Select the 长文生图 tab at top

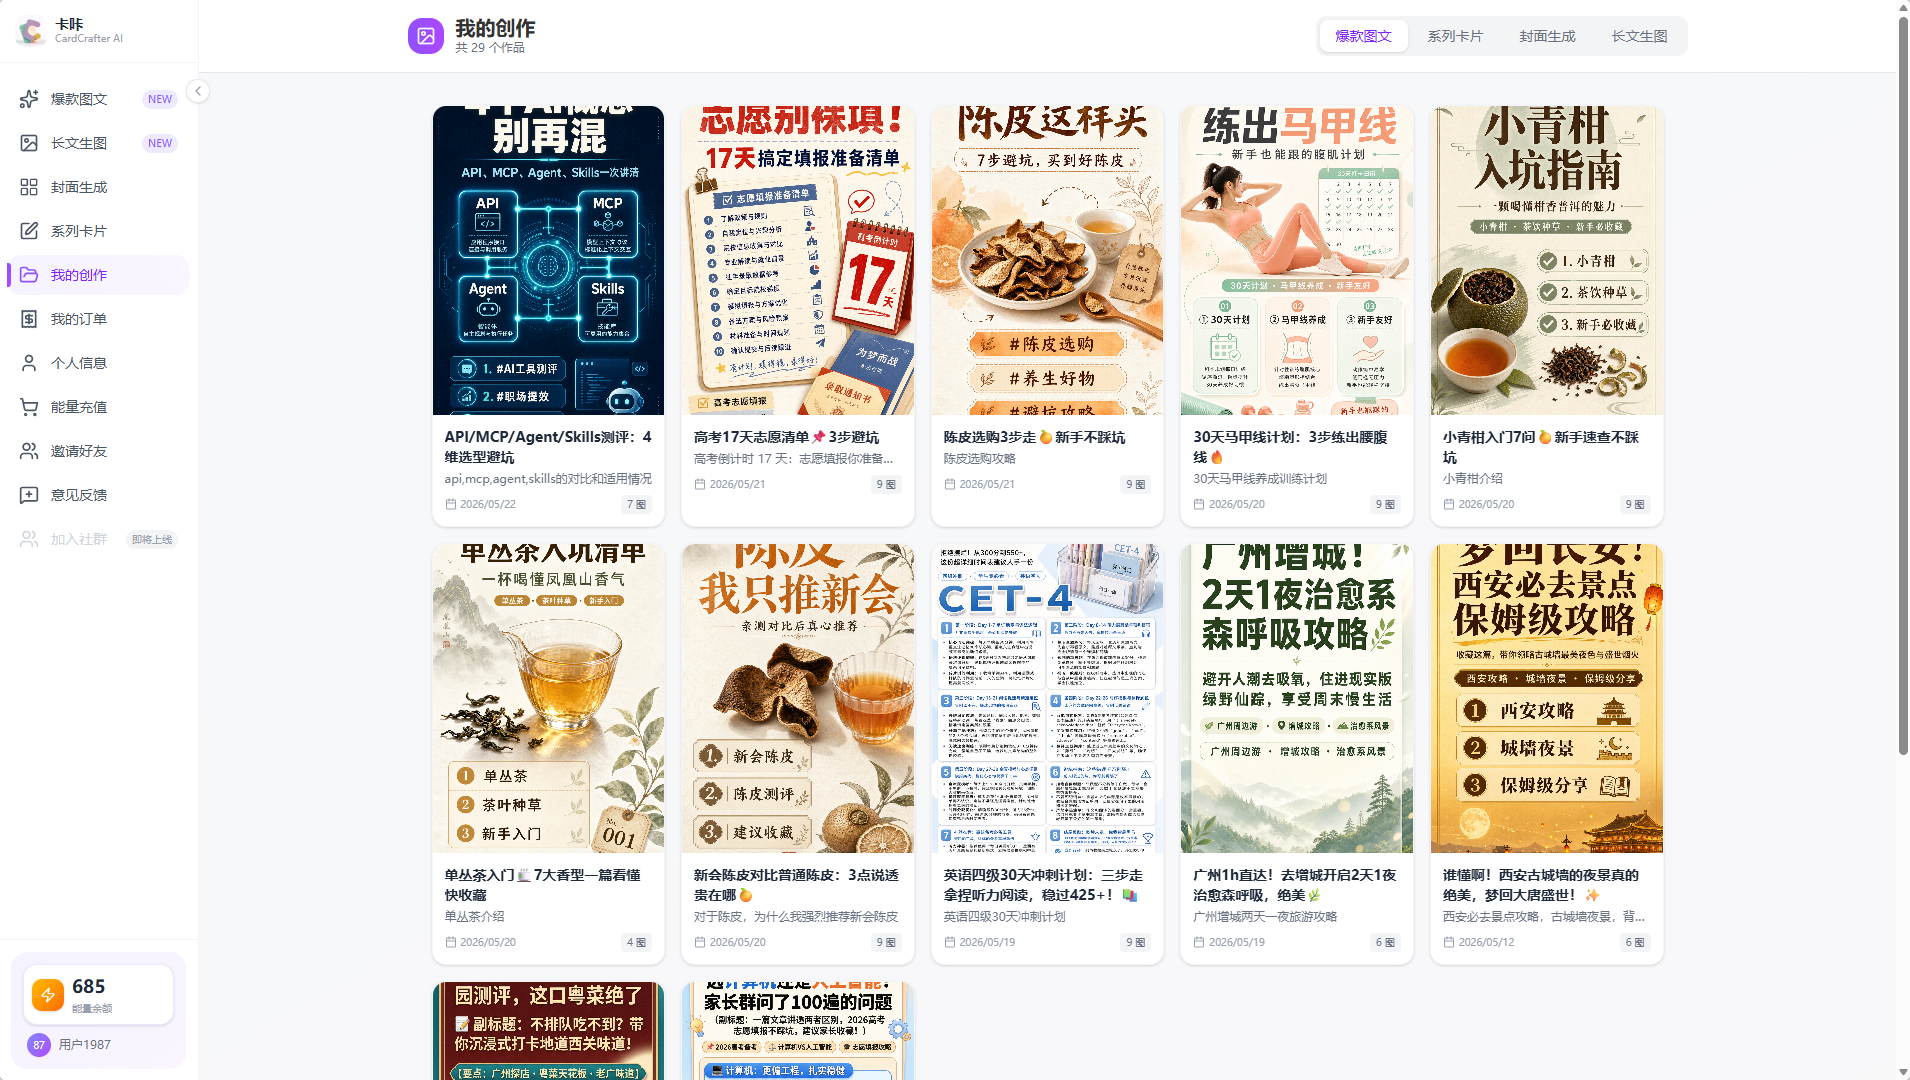1639,36
